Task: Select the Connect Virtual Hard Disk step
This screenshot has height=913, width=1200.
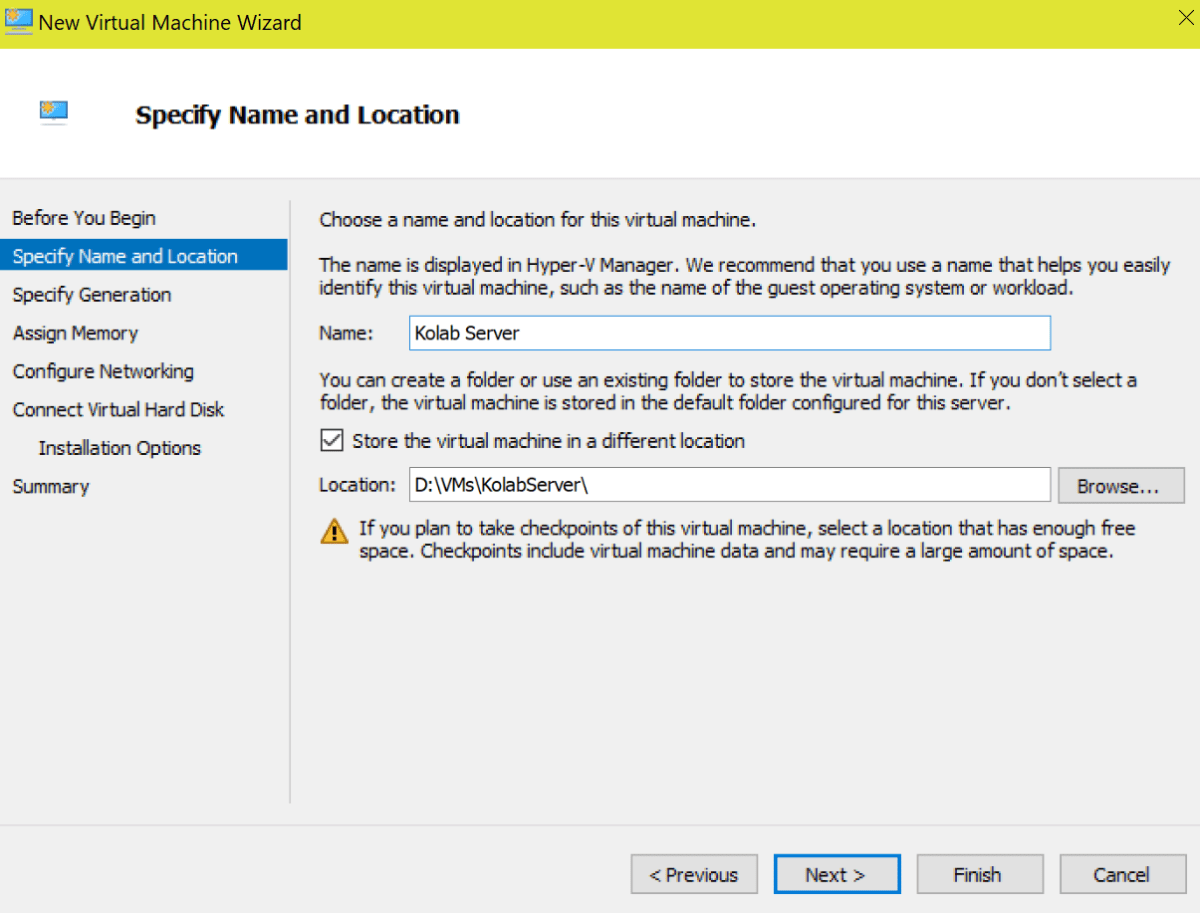Action: 117,409
